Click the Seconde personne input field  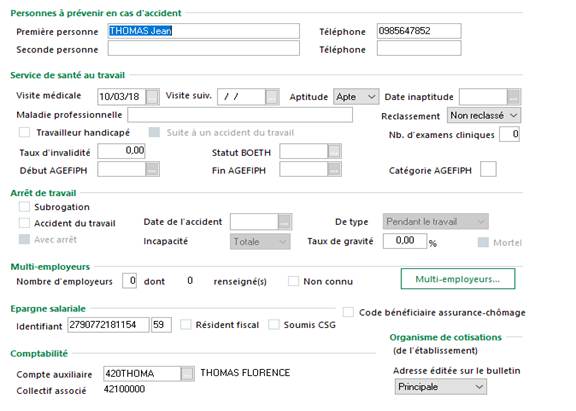[x=204, y=48]
